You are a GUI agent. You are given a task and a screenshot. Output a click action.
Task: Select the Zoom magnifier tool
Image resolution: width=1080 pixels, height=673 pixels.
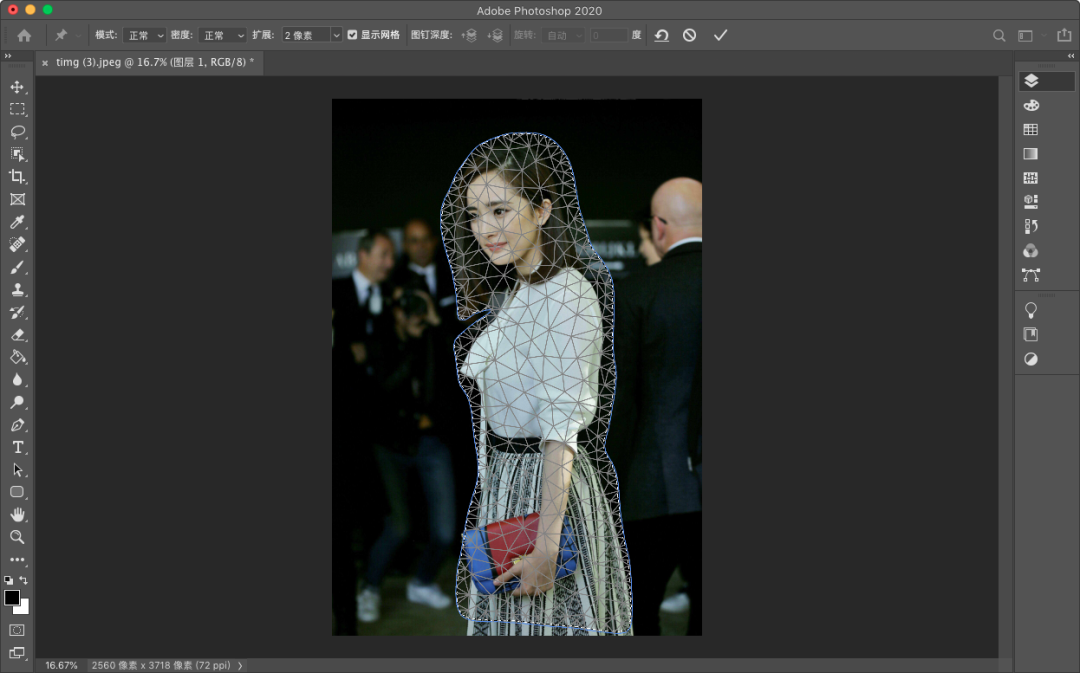click(x=17, y=537)
